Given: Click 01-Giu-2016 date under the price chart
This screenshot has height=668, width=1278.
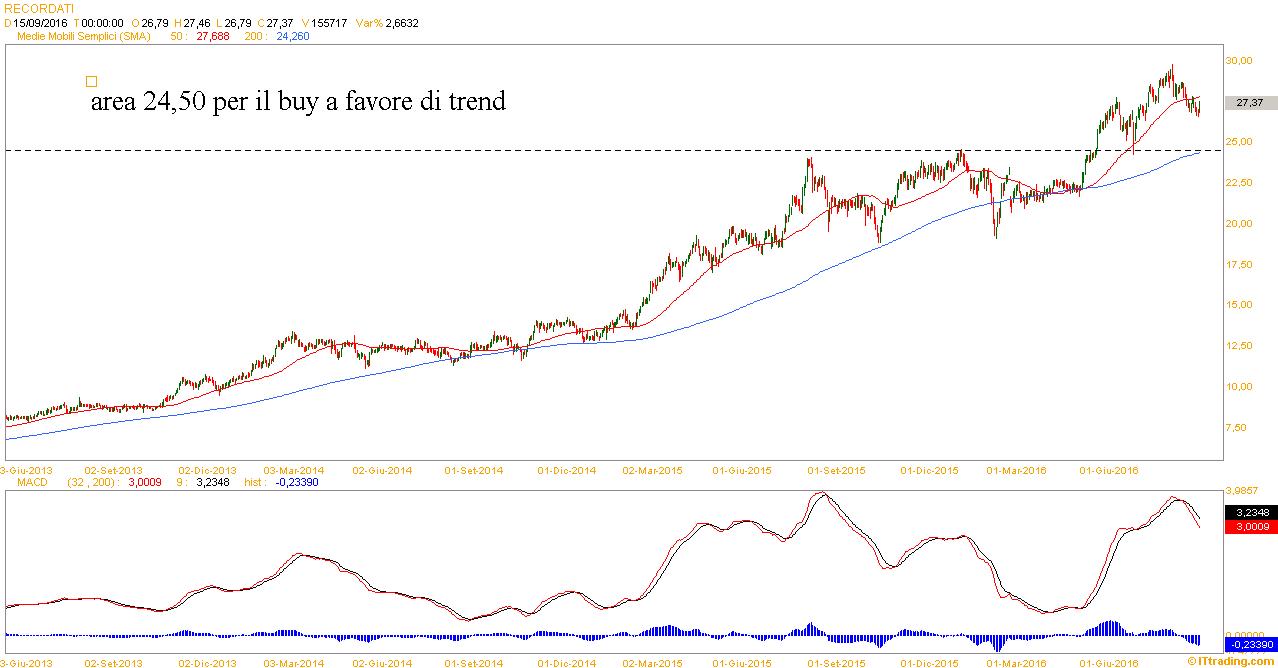Looking at the screenshot, I should [x=1110, y=469].
